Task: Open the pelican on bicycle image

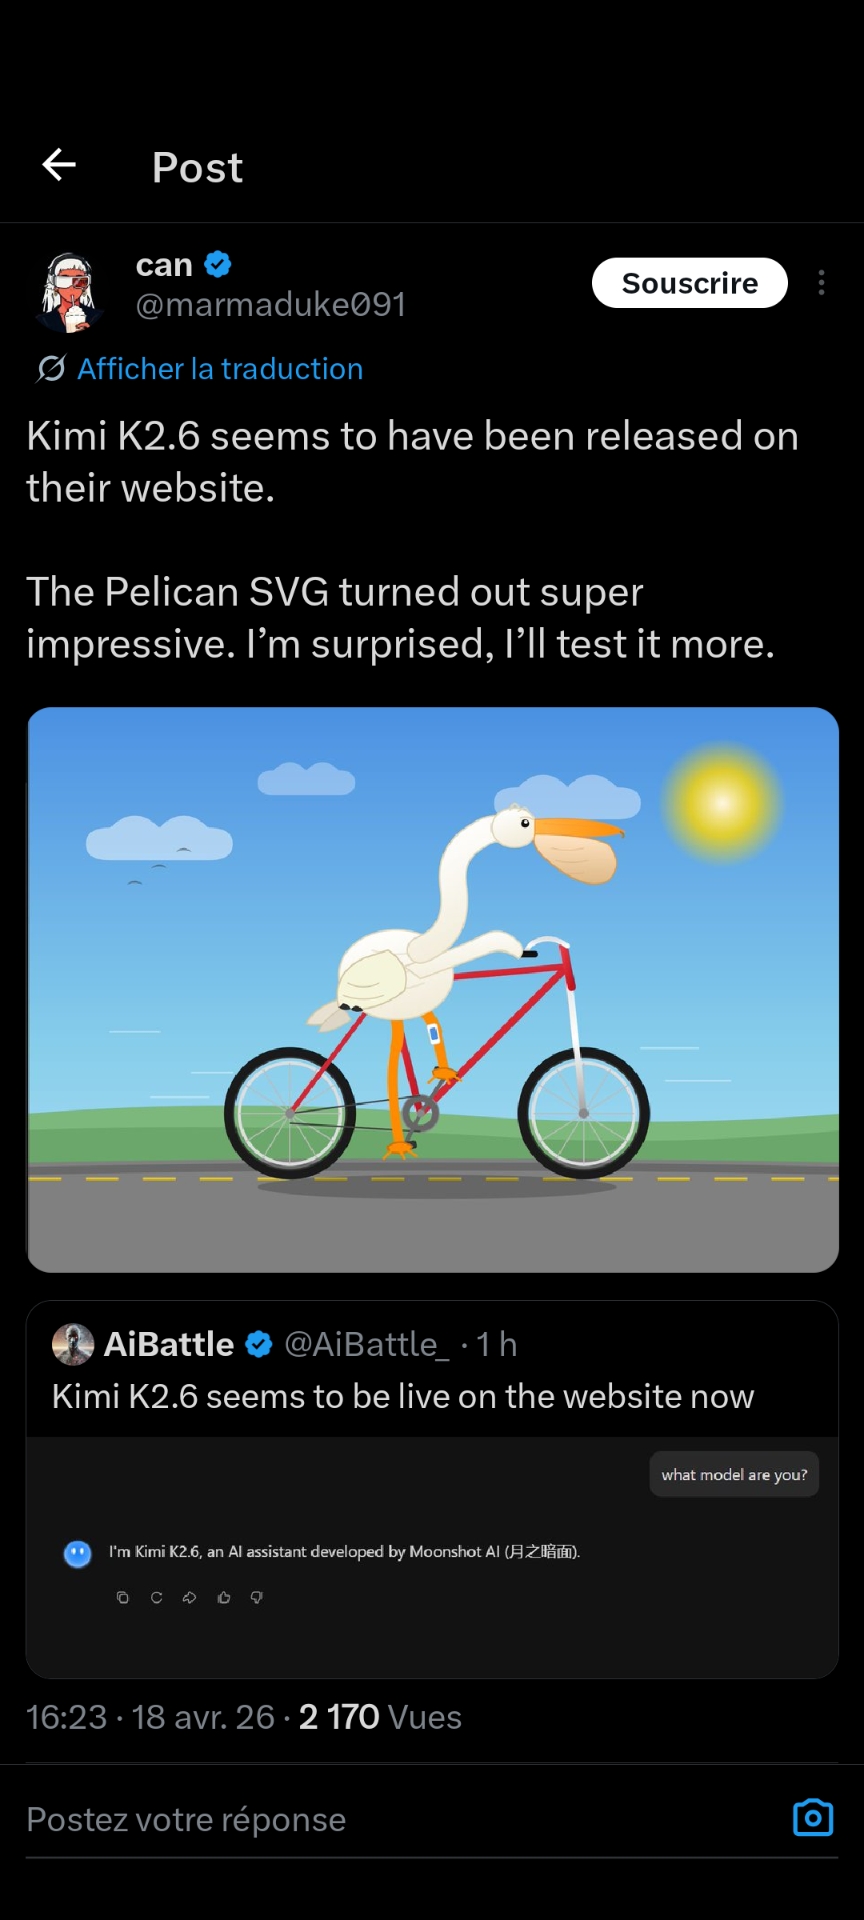Action: (432, 990)
